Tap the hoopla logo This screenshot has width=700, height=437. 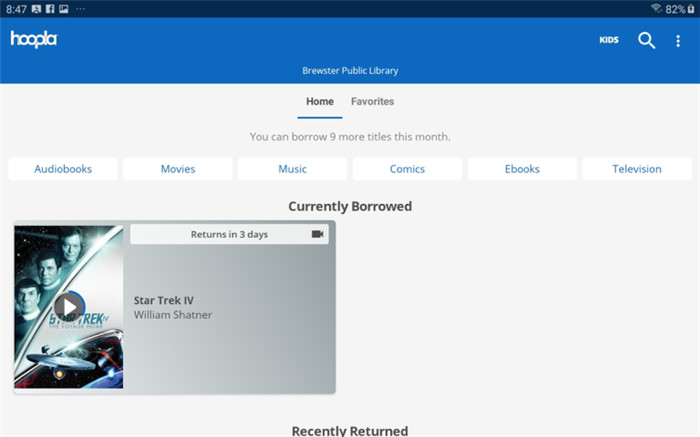pos(34,39)
